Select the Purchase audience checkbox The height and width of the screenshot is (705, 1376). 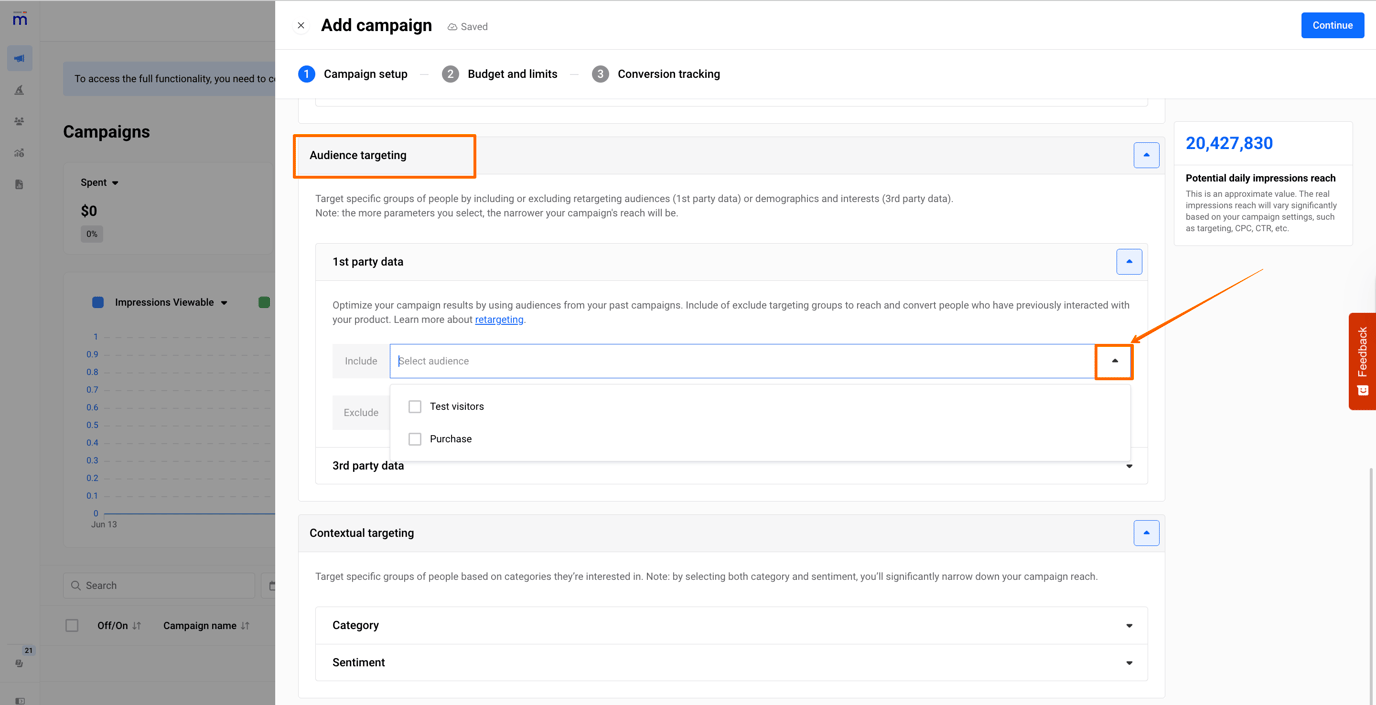pyautogui.click(x=415, y=438)
